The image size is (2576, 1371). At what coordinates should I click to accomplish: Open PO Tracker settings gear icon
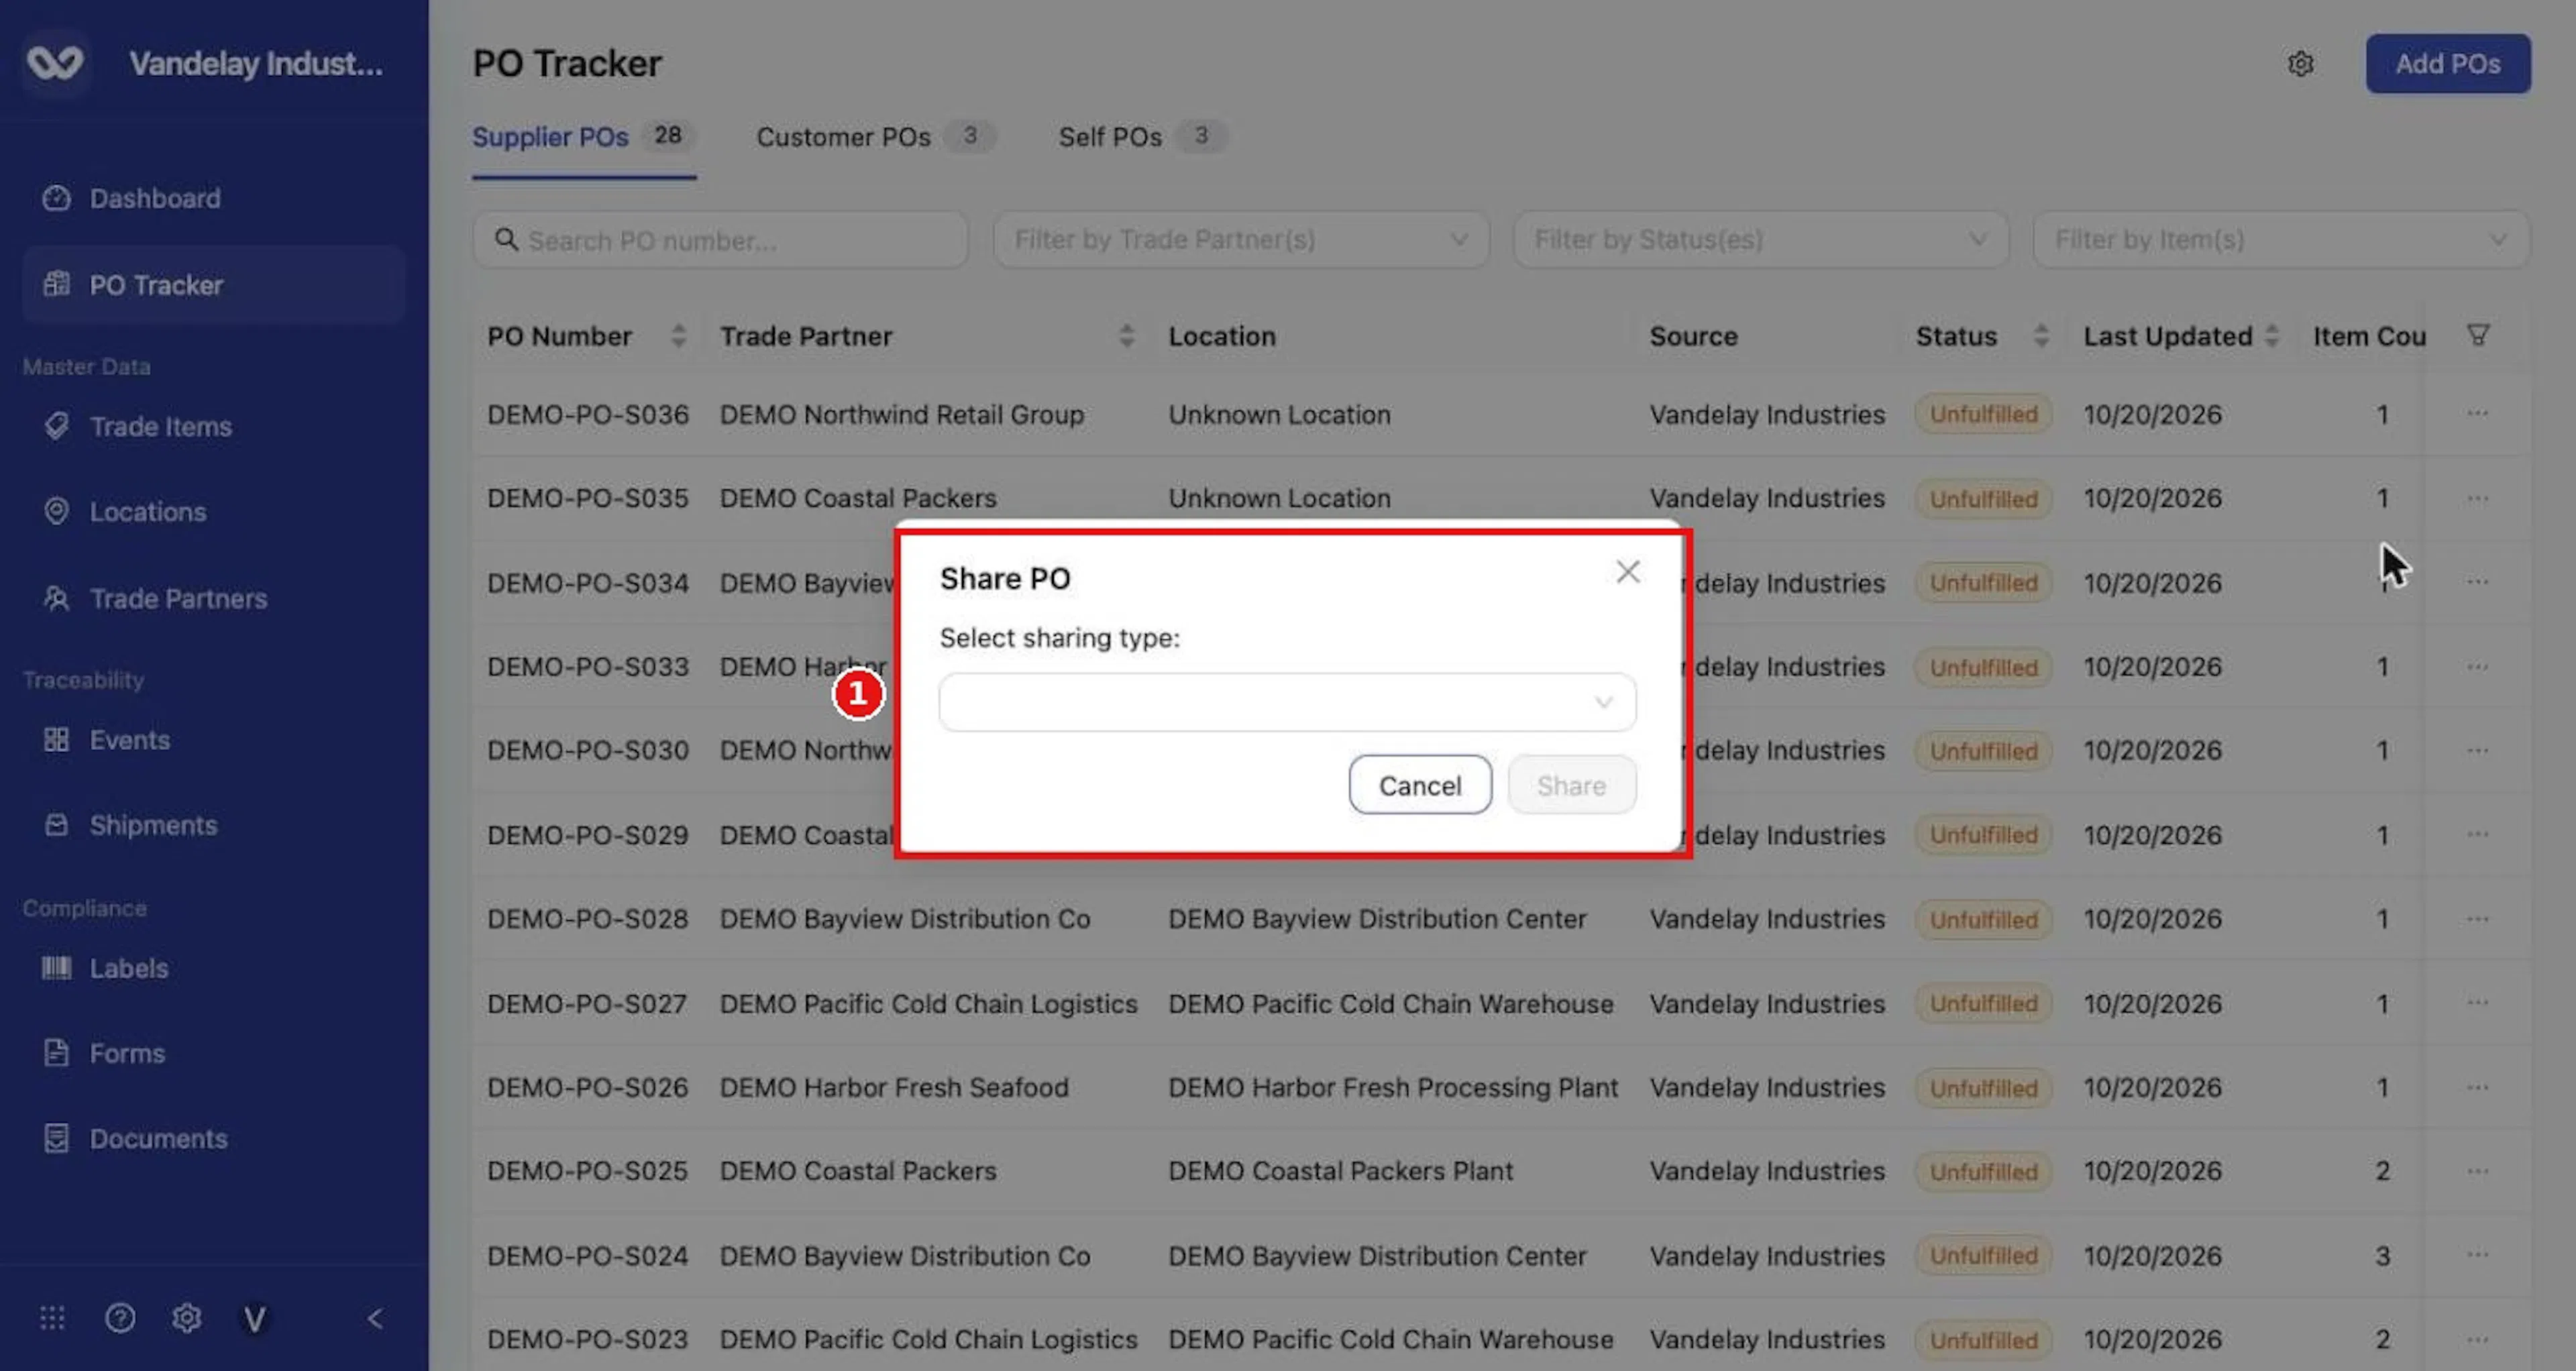(2300, 64)
